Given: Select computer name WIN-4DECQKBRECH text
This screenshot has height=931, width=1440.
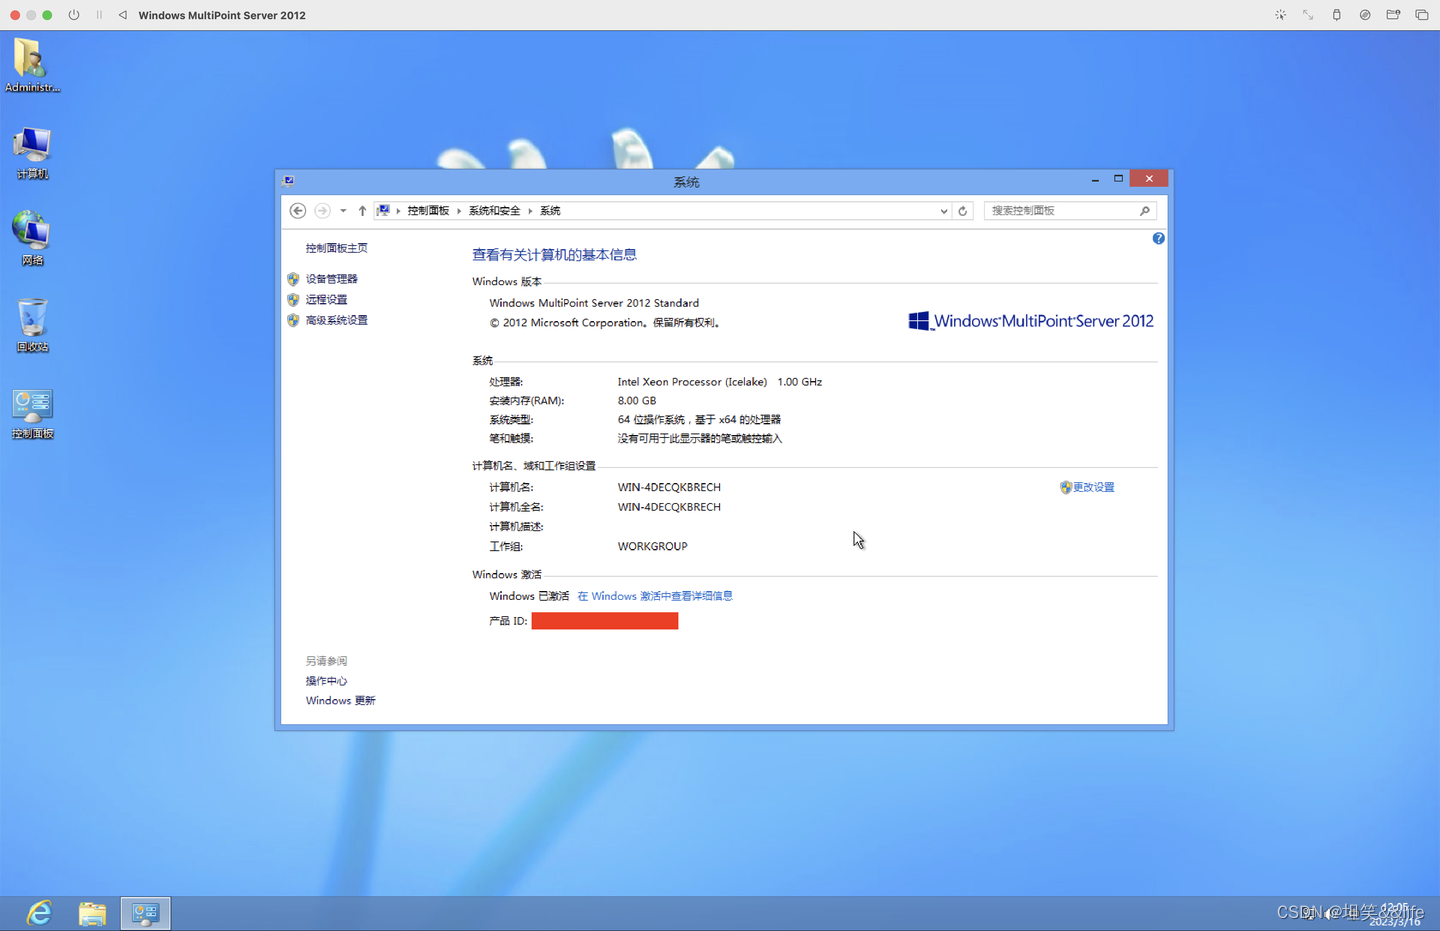Looking at the screenshot, I should 669,487.
